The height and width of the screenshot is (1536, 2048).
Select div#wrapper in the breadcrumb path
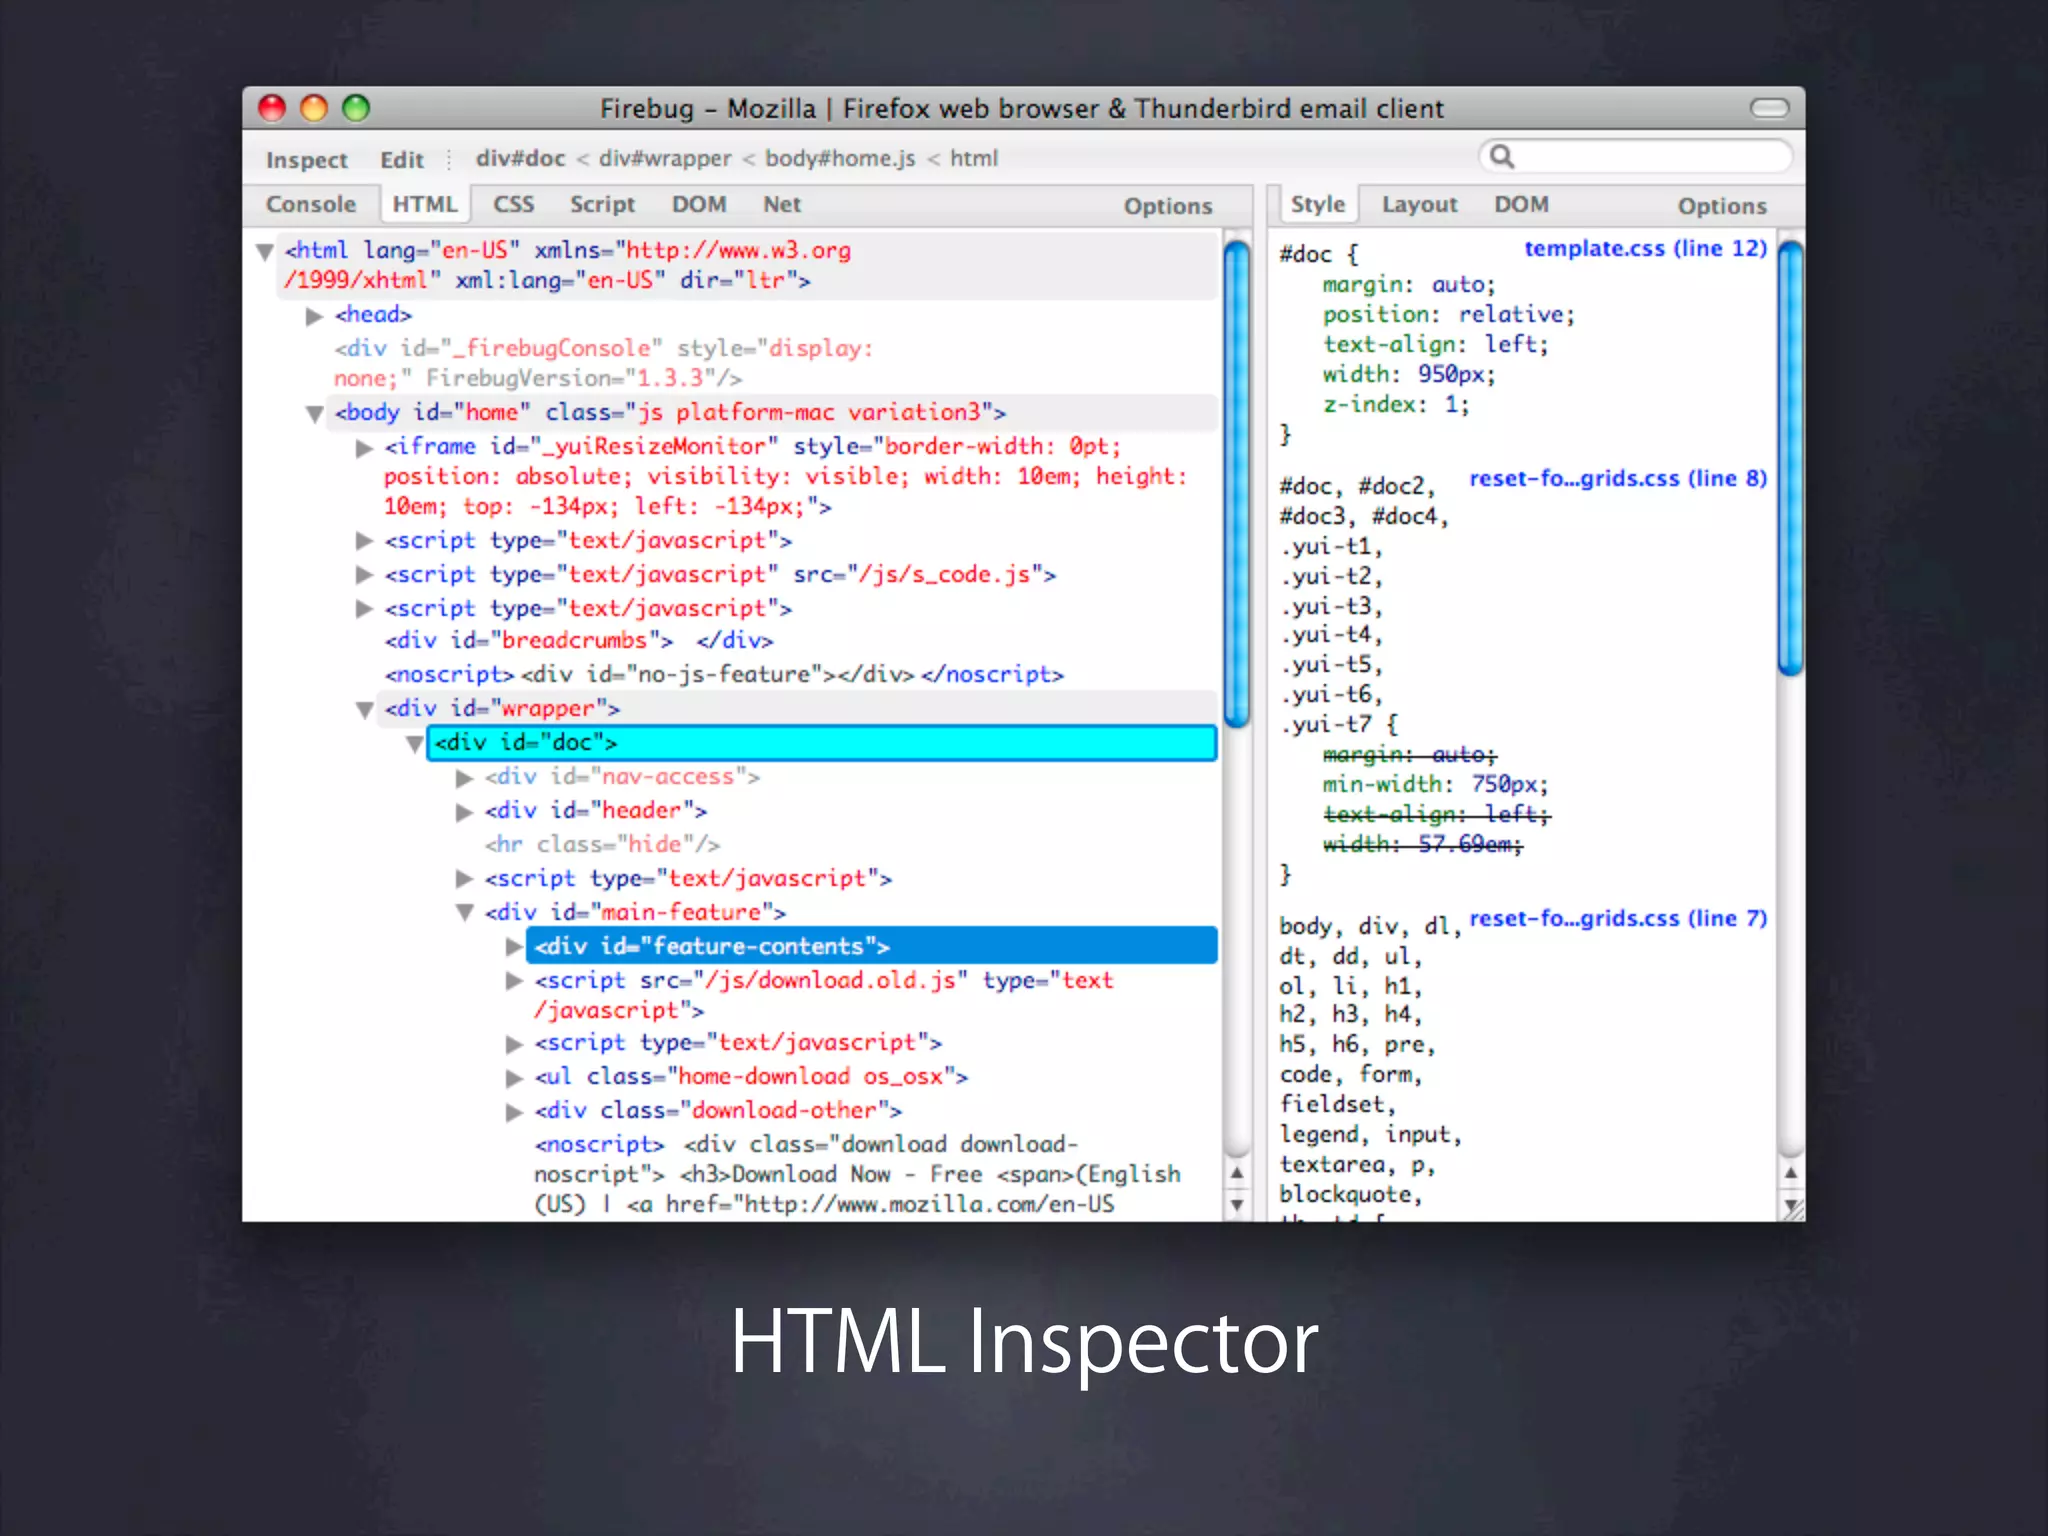pyautogui.click(x=665, y=158)
